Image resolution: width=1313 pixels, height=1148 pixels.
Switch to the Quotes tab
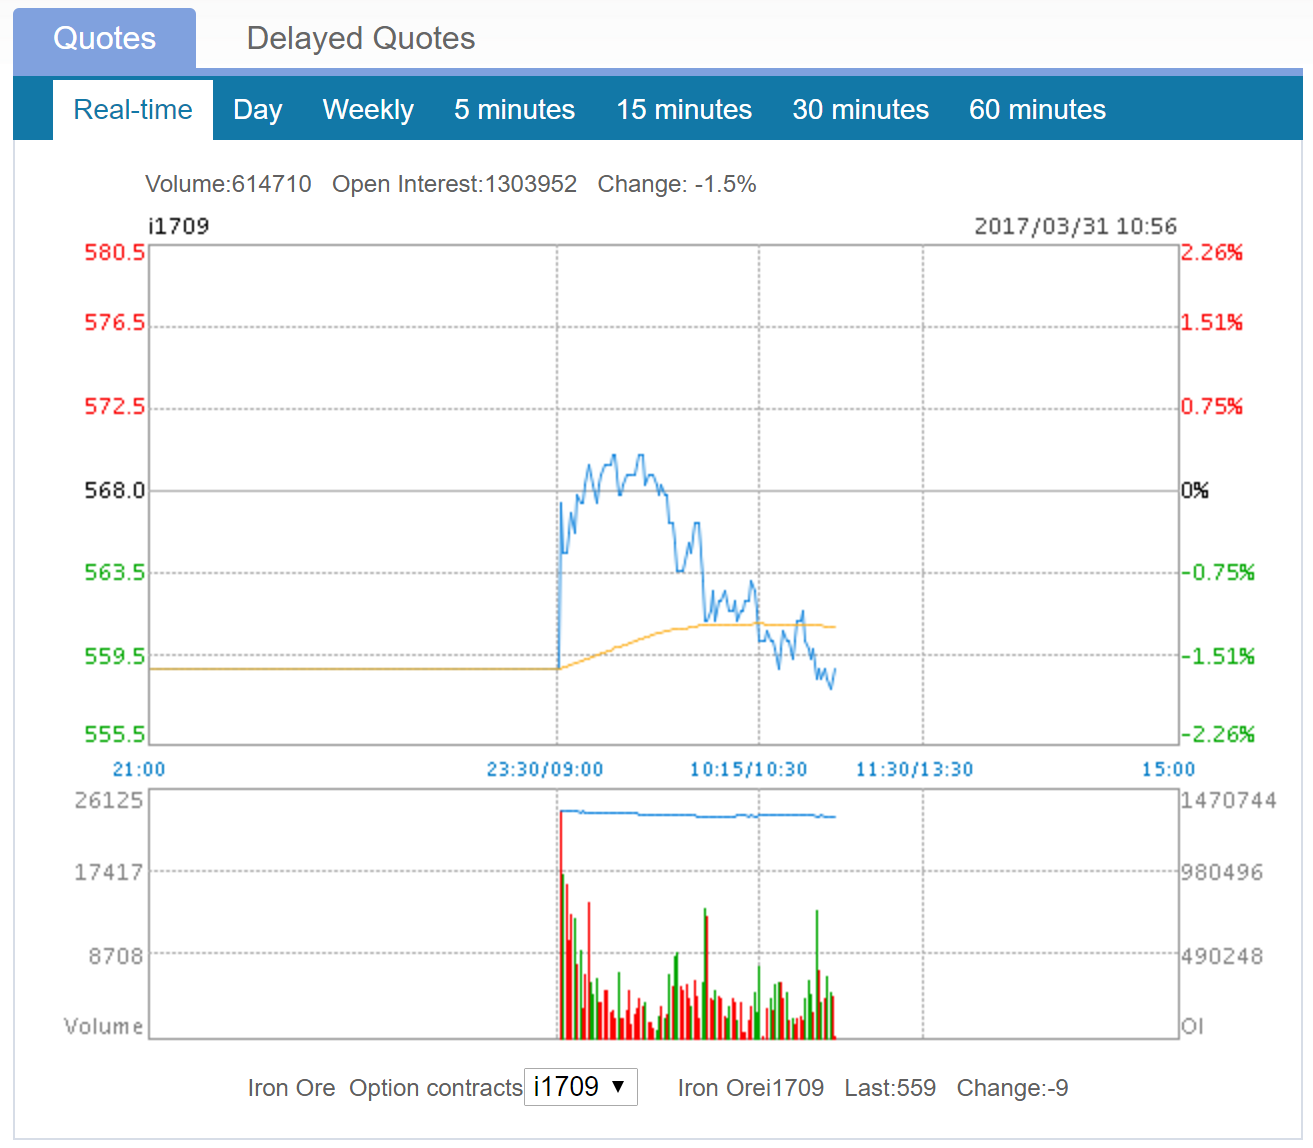(x=105, y=39)
